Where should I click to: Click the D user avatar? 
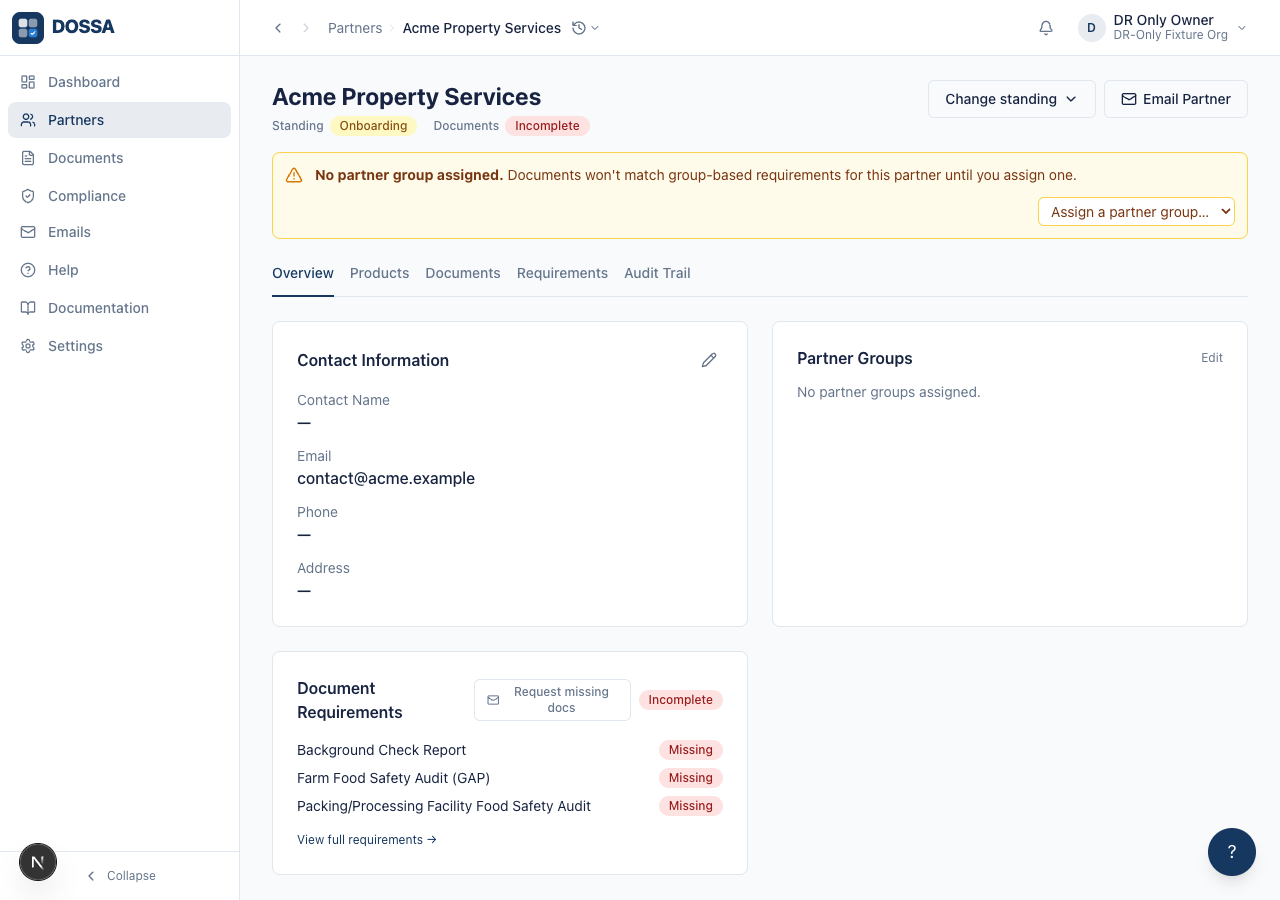[1091, 28]
